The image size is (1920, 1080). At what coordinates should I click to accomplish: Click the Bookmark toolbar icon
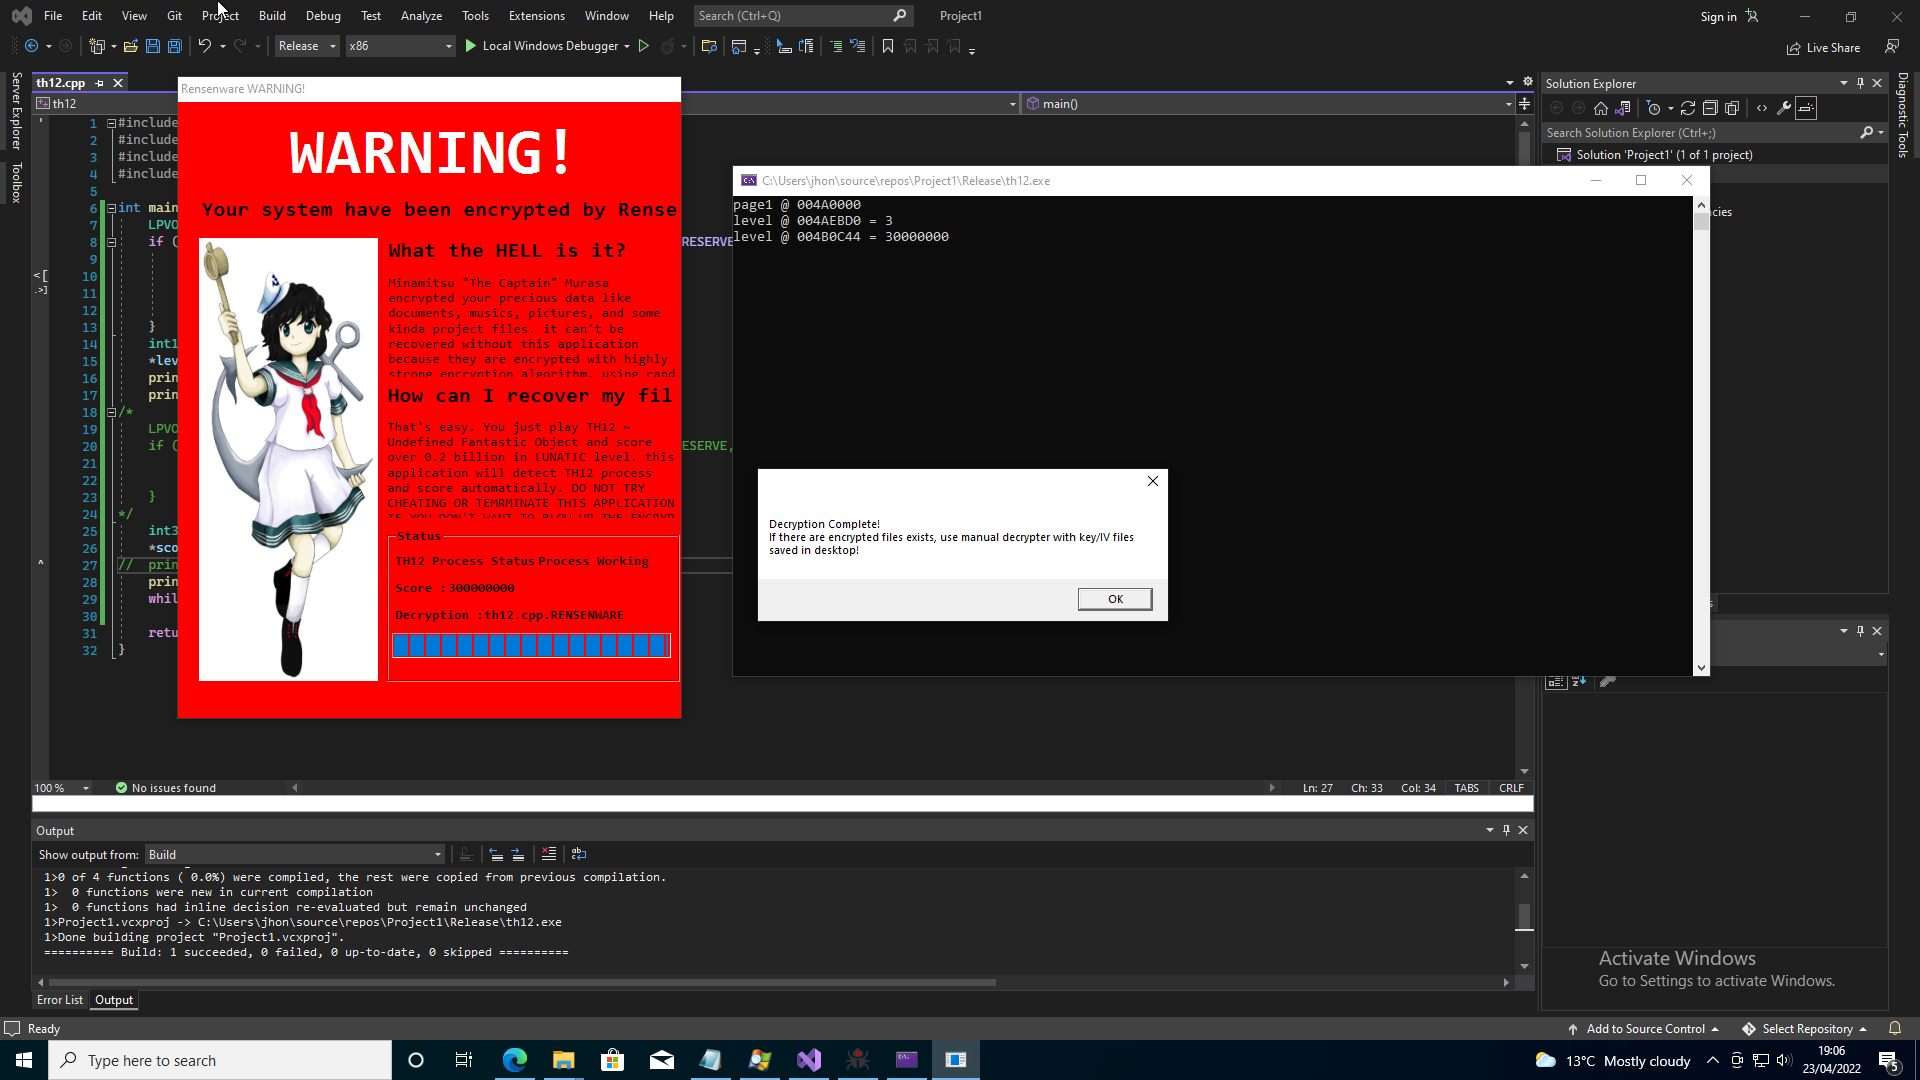(887, 46)
